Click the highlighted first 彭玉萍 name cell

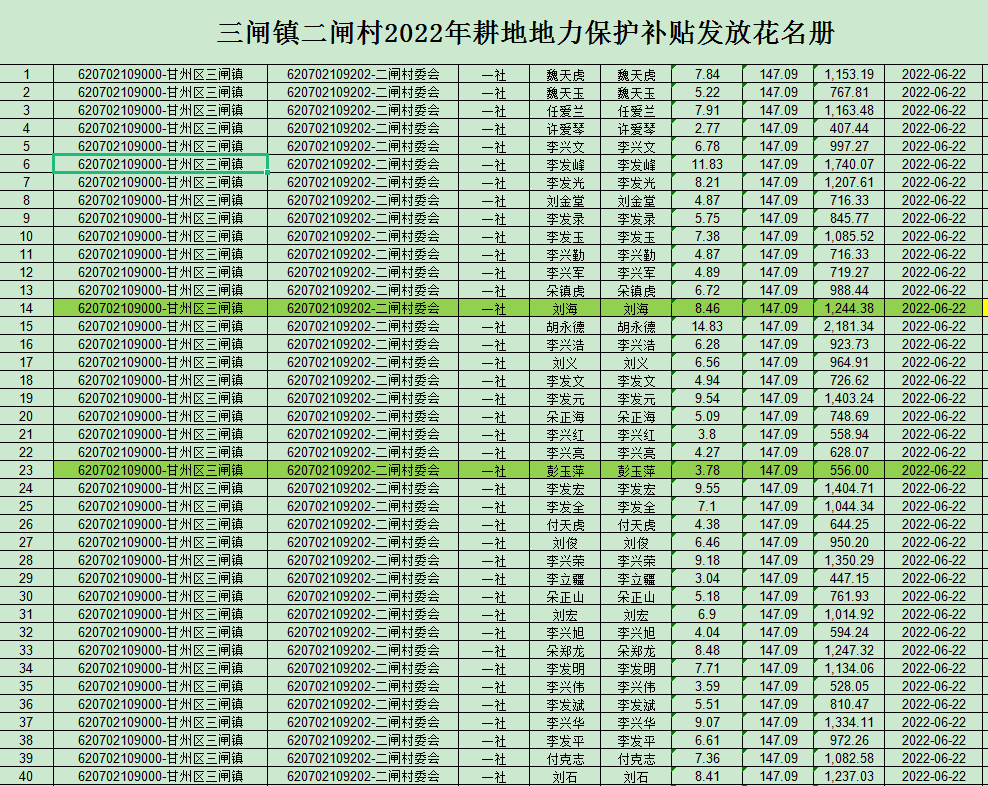tap(565, 470)
